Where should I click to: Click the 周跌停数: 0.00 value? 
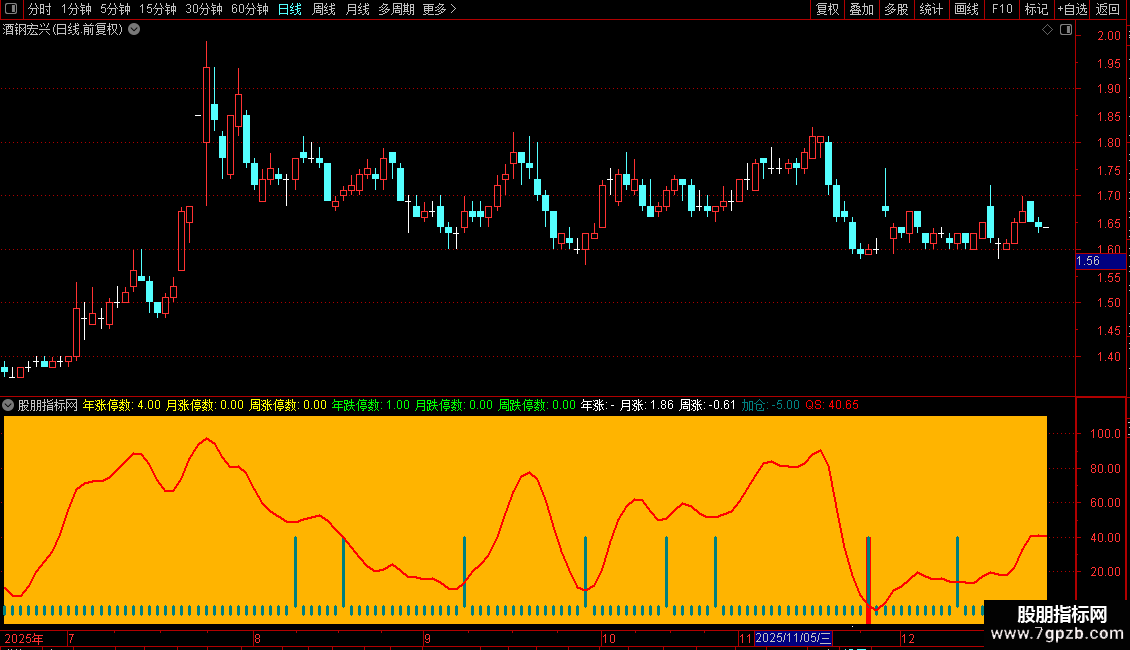point(537,405)
